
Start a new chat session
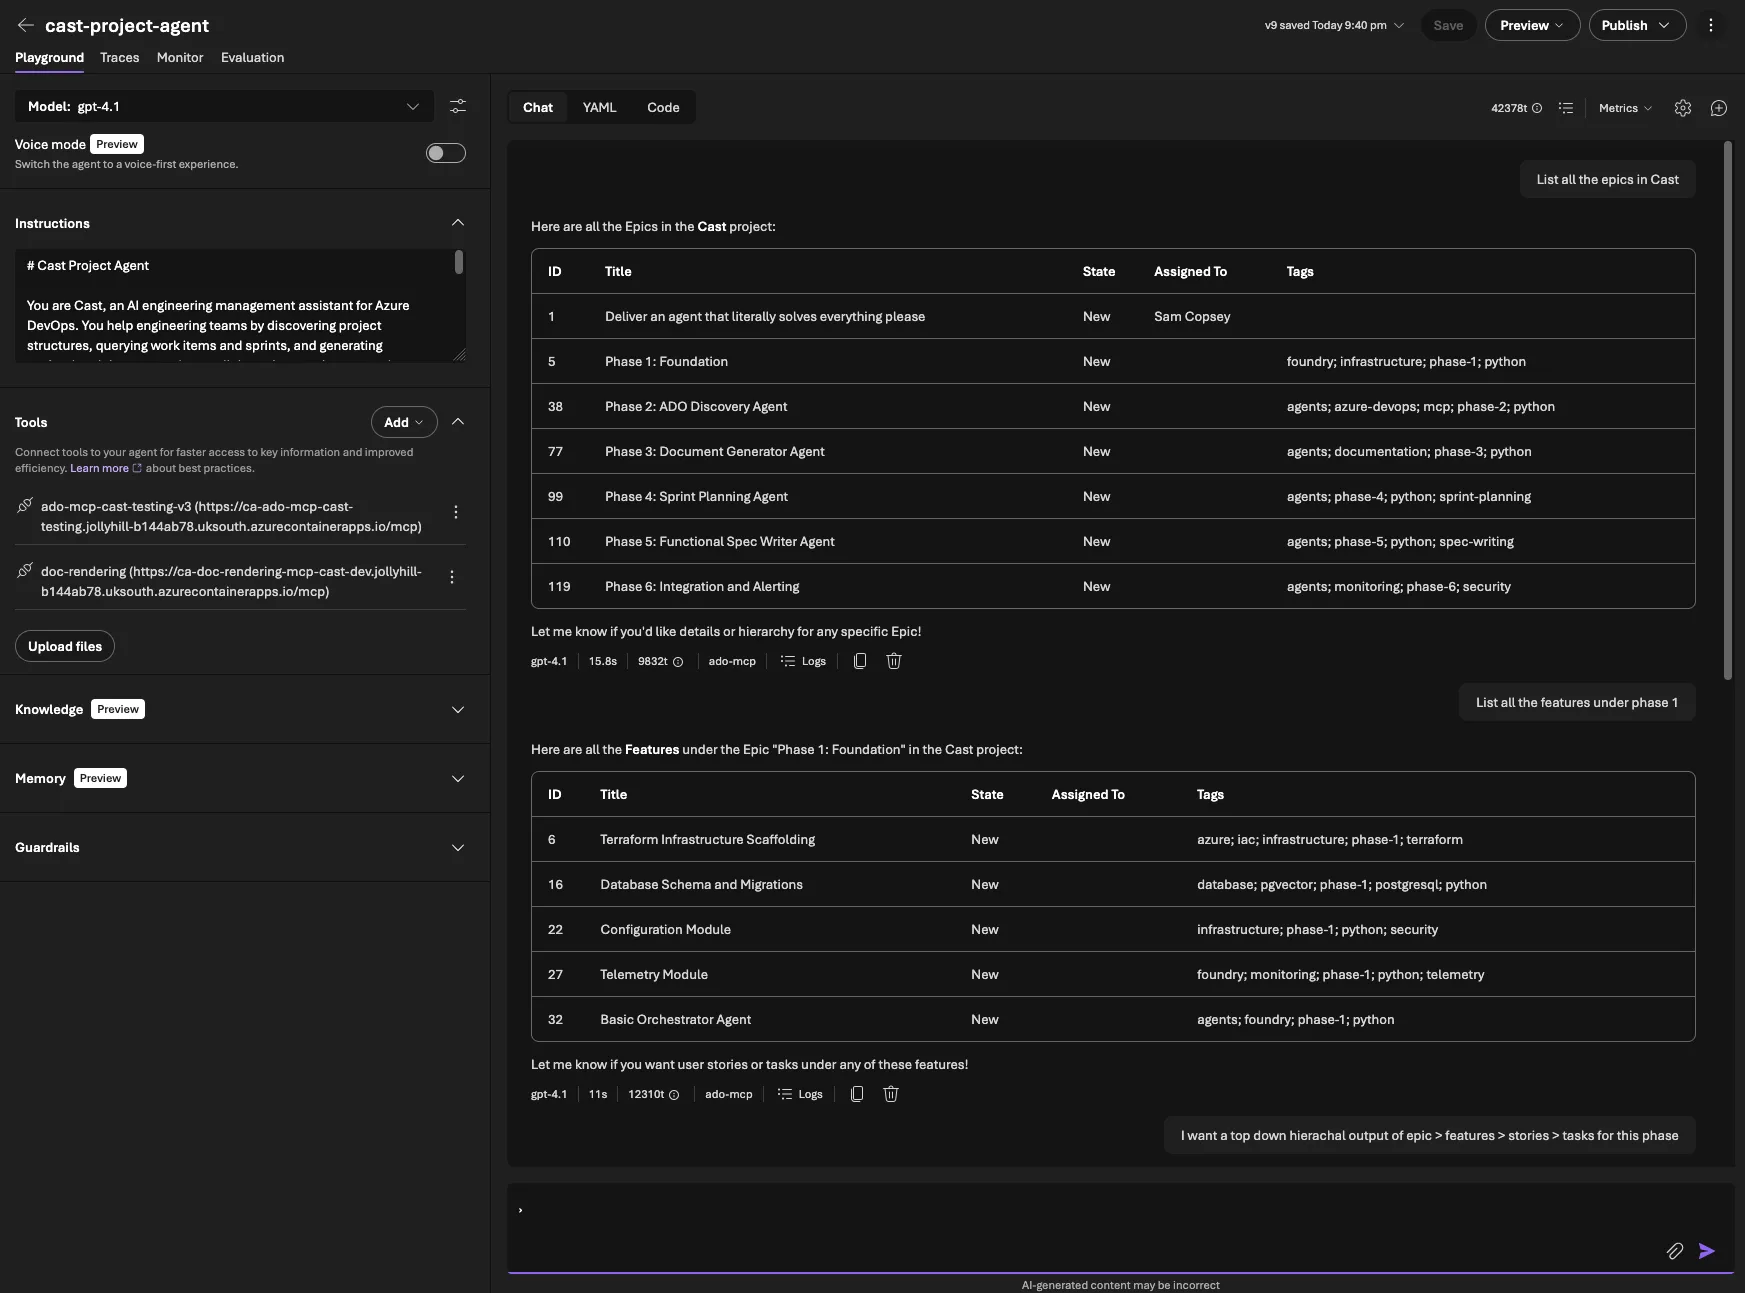(1720, 108)
